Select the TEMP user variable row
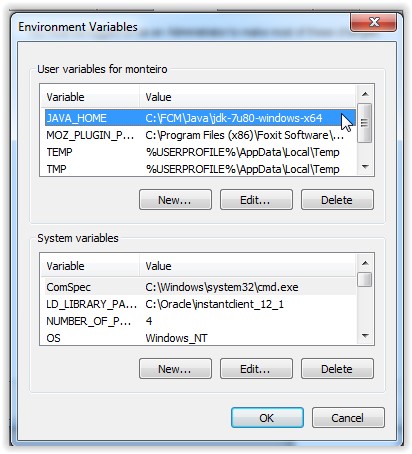 [x=200, y=152]
